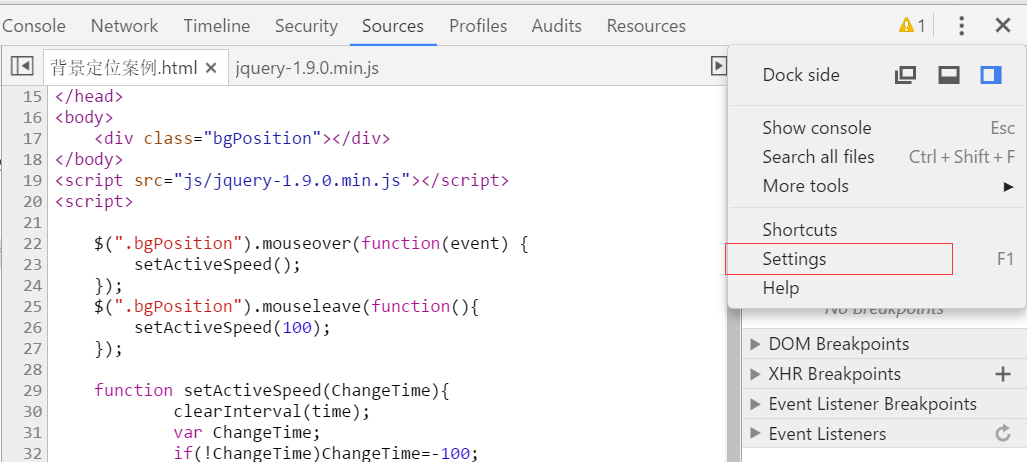Image resolution: width=1027 pixels, height=462 pixels.
Task: Dock DevTools to the right
Action: click(991, 75)
